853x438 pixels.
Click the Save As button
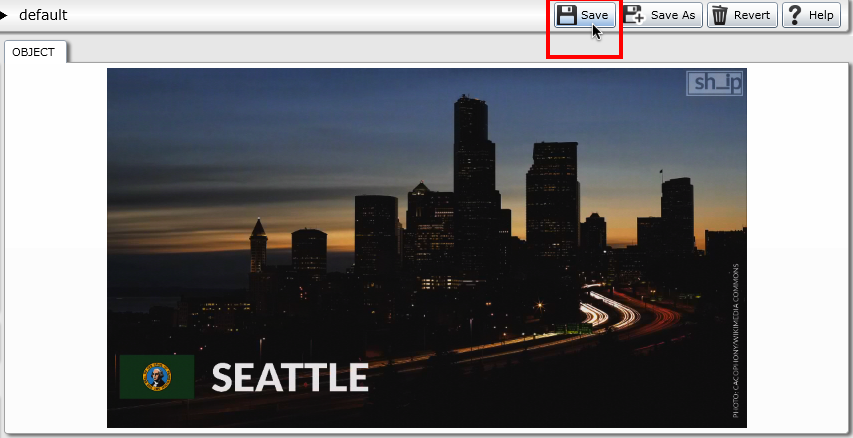[660, 15]
